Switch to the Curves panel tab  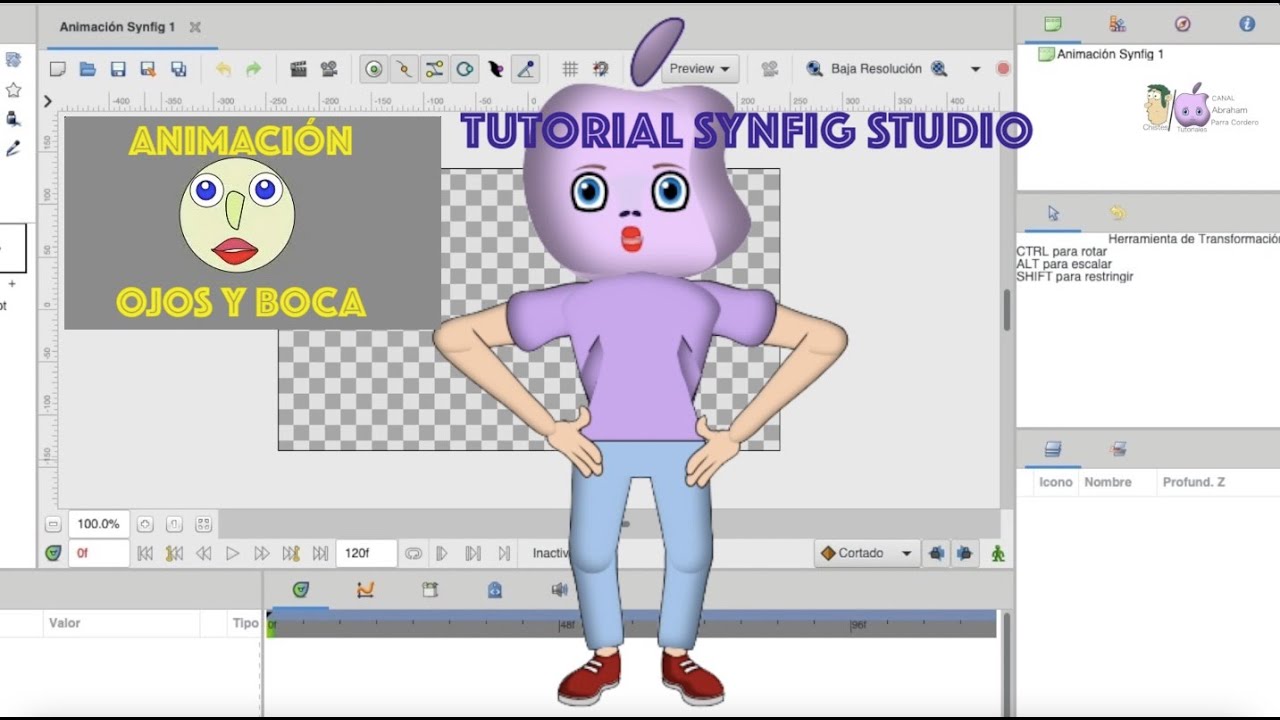click(365, 590)
